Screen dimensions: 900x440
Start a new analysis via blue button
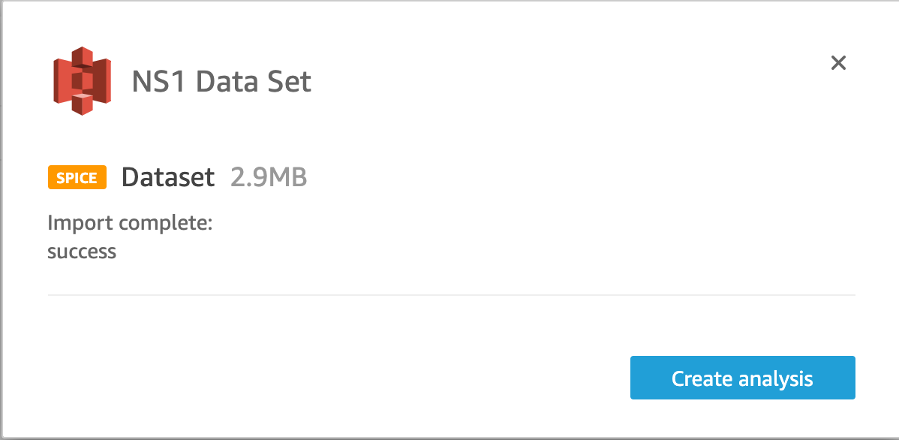pyautogui.click(x=742, y=378)
